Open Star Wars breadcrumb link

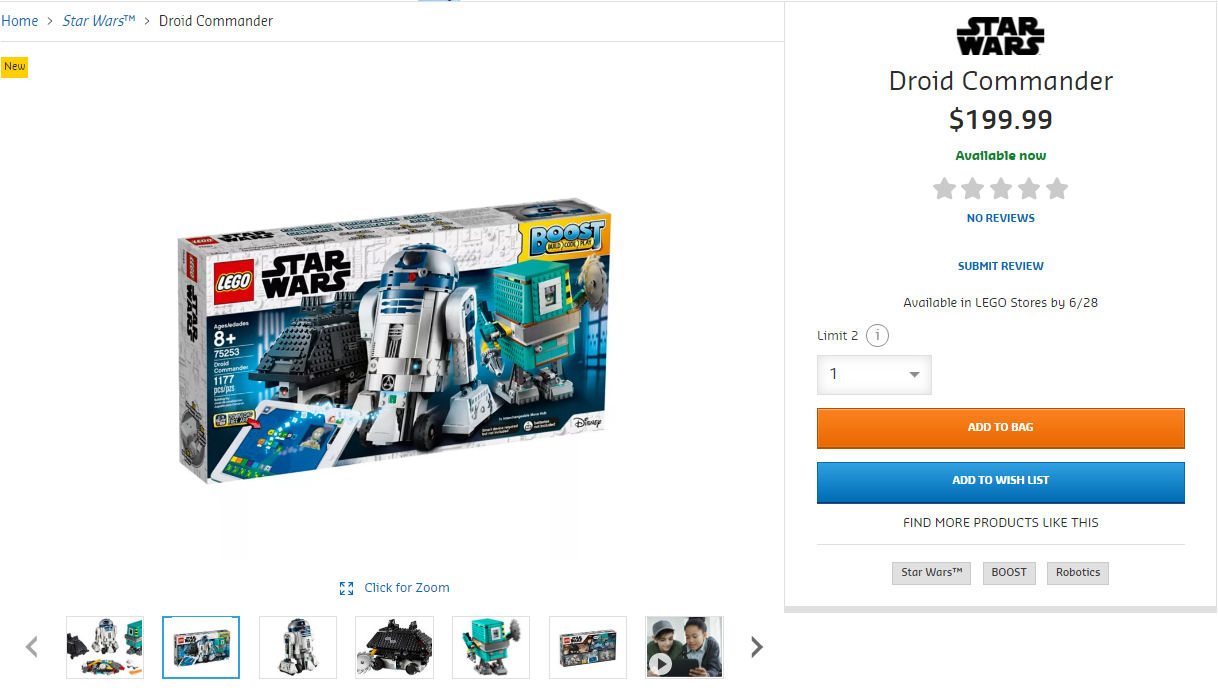pos(99,21)
